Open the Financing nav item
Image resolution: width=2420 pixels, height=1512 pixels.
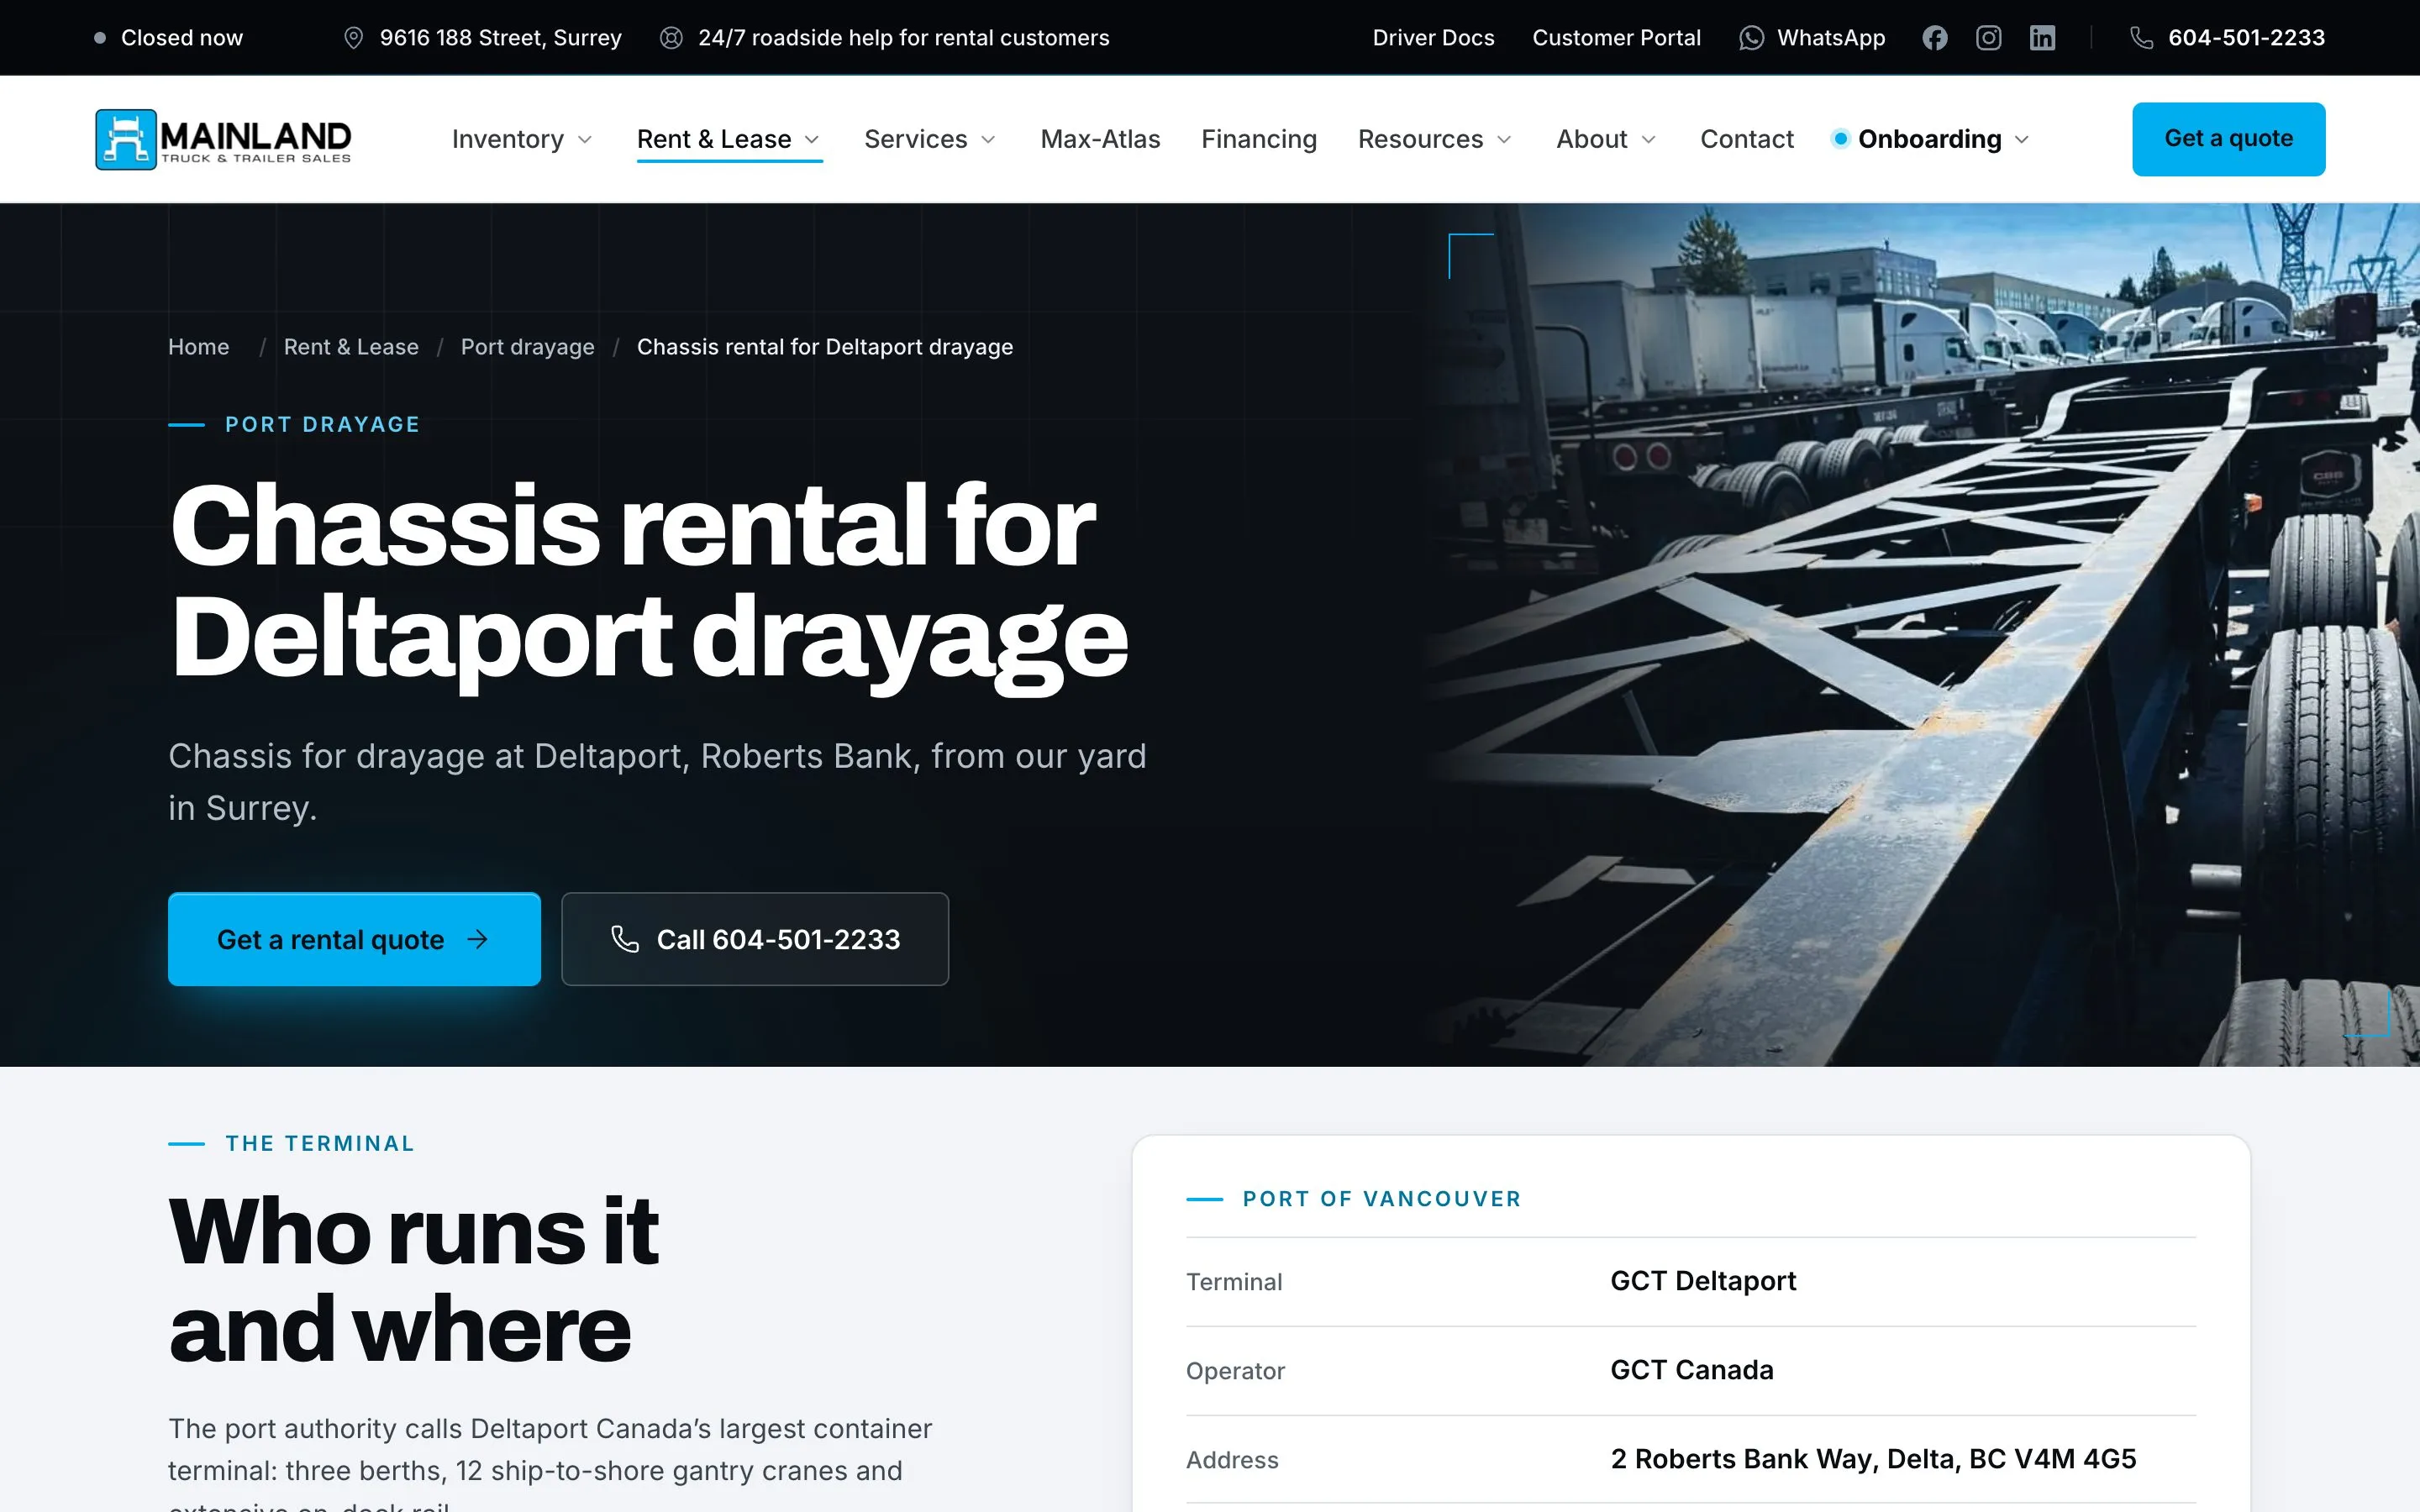coord(1259,139)
